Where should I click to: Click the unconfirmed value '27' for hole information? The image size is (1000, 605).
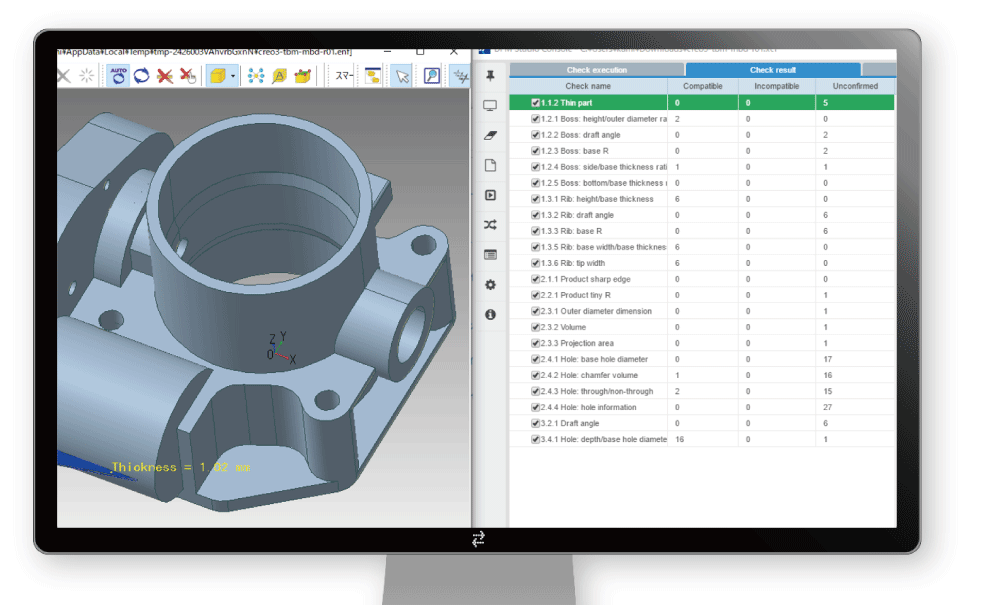(827, 407)
